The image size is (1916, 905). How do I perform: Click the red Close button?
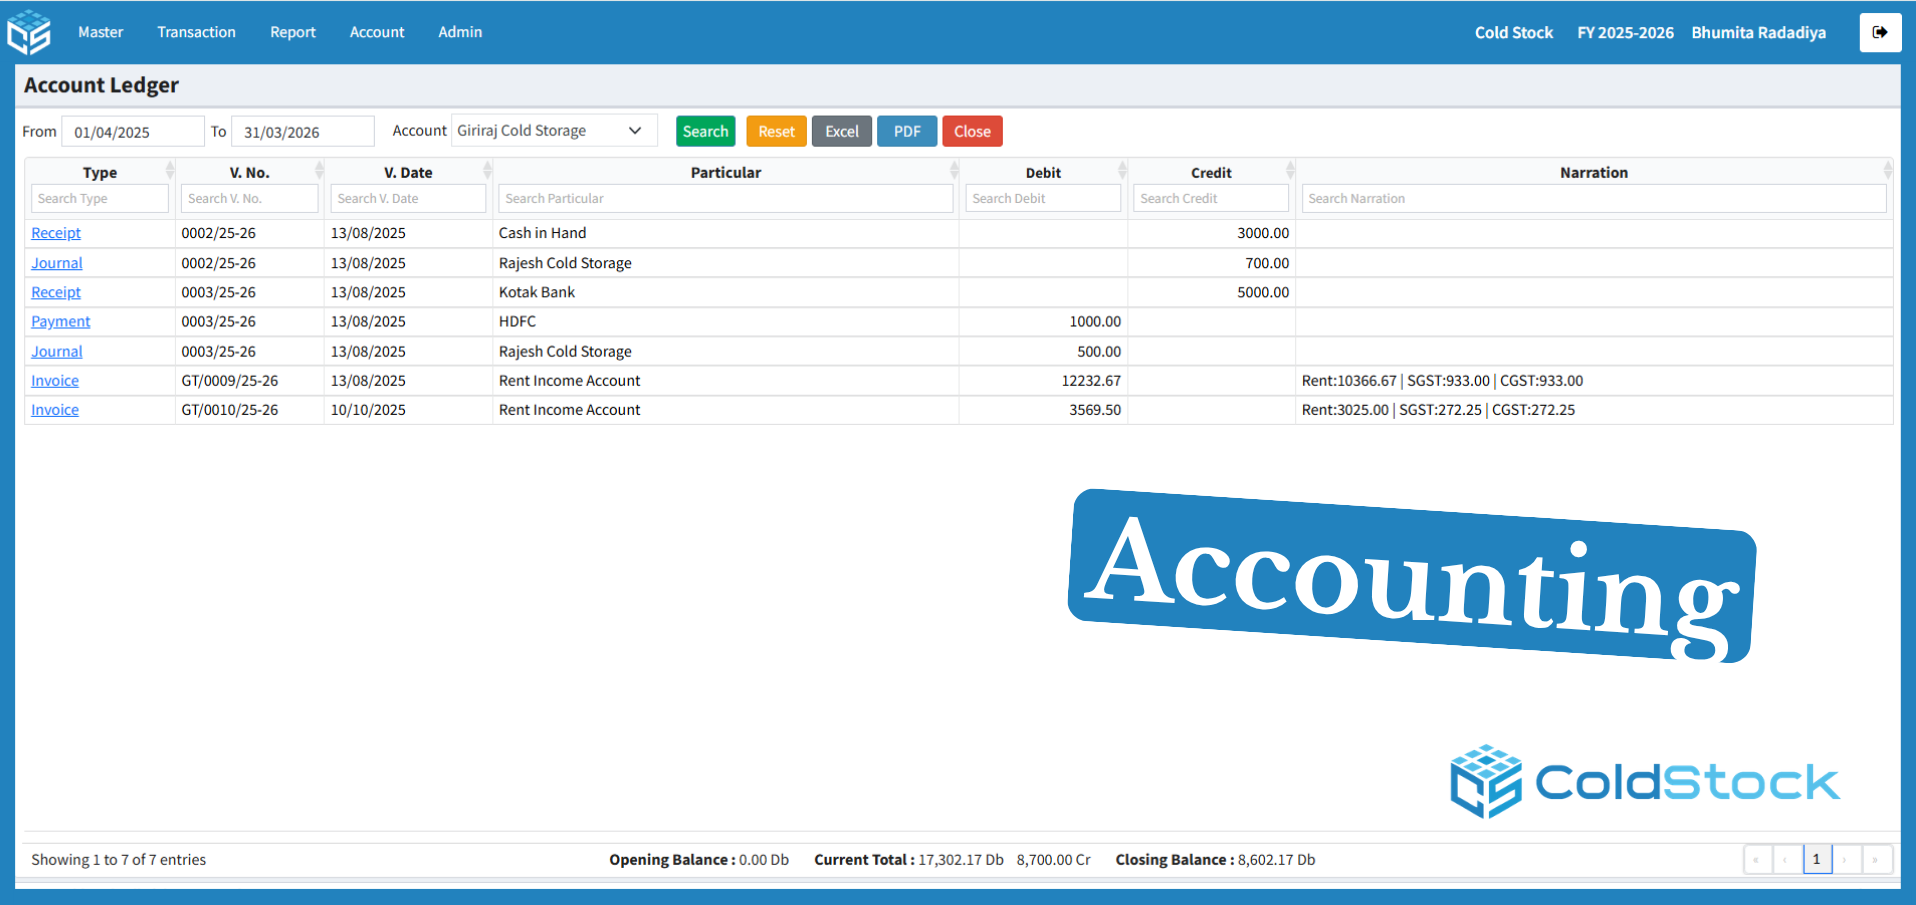[x=972, y=131]
